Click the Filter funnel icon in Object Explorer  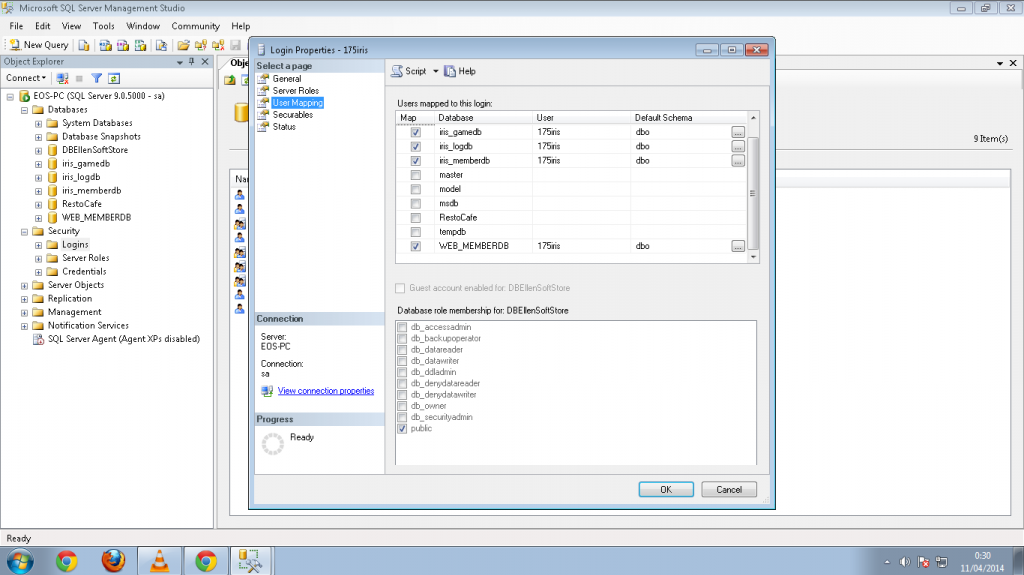pyautogui.click(x=97, y=78)
